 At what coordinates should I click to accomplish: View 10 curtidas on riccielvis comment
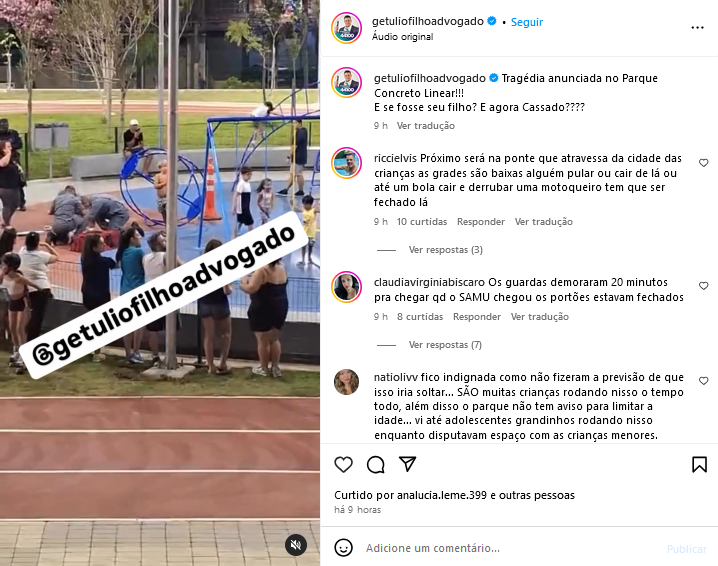tap(422, 222)
